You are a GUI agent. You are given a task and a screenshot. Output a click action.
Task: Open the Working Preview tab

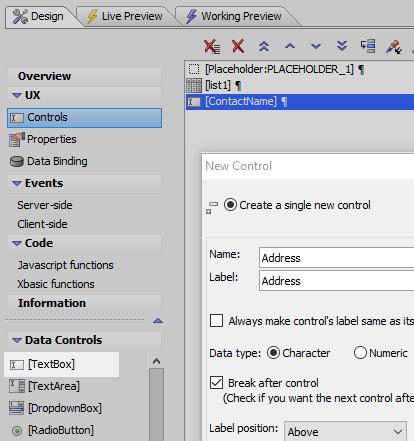(234, 16)
